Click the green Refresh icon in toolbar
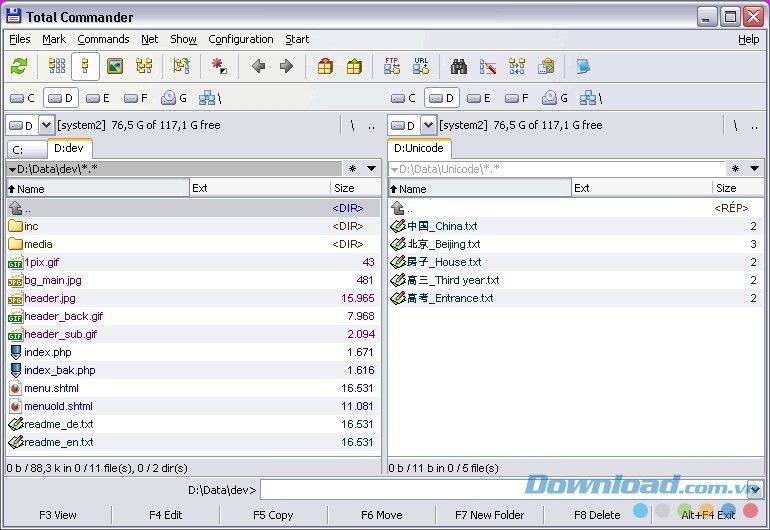 pos(18,67)
